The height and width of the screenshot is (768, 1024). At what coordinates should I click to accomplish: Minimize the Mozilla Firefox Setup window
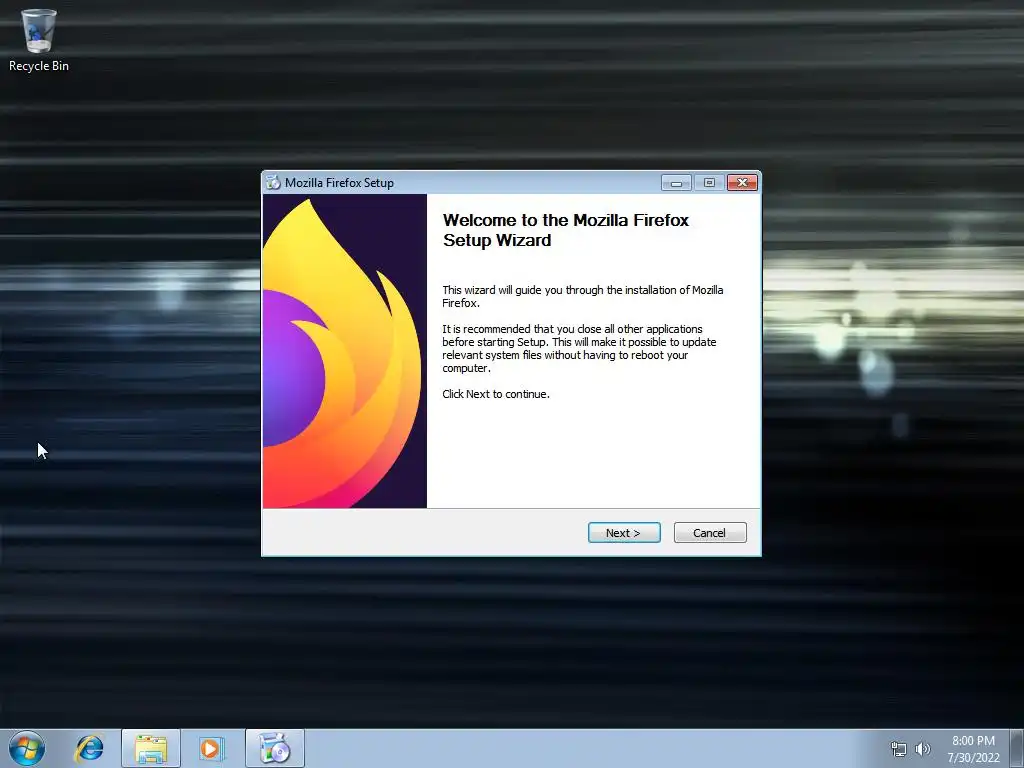pos(677,183)
